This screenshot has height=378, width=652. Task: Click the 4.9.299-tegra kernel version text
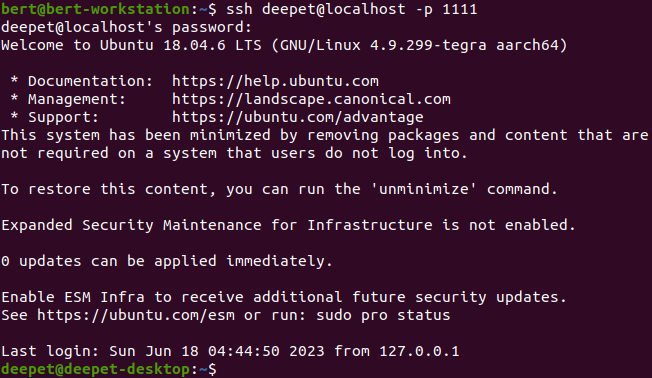point(428,45)
